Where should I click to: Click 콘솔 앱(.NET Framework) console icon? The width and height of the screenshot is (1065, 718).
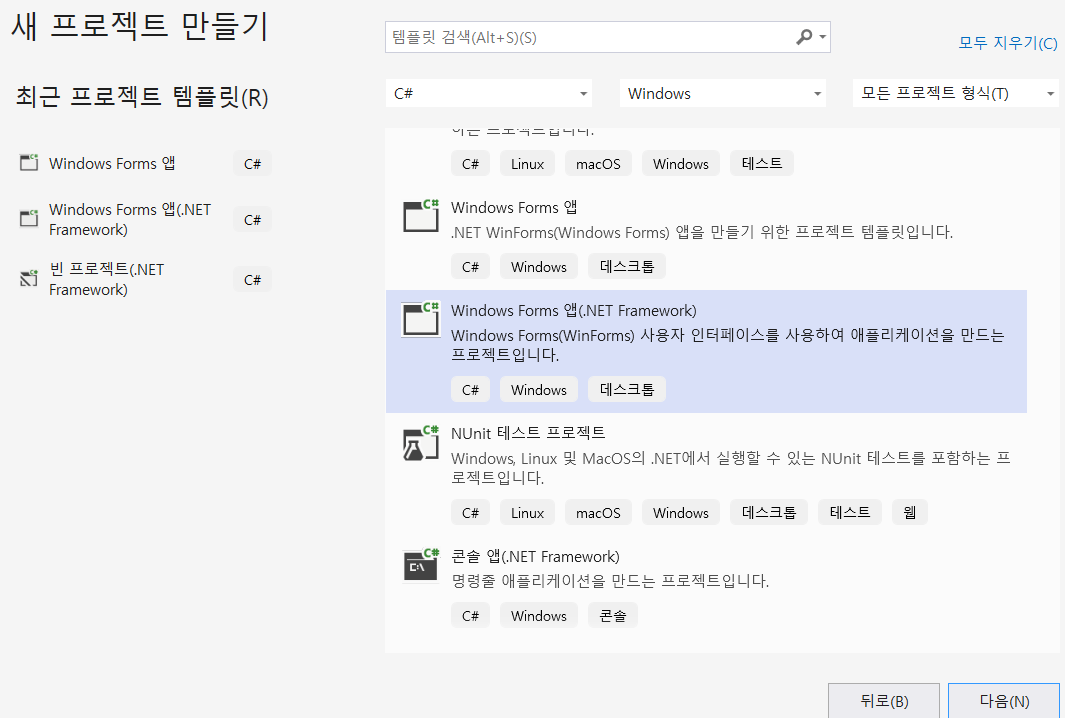click(421, 565)
